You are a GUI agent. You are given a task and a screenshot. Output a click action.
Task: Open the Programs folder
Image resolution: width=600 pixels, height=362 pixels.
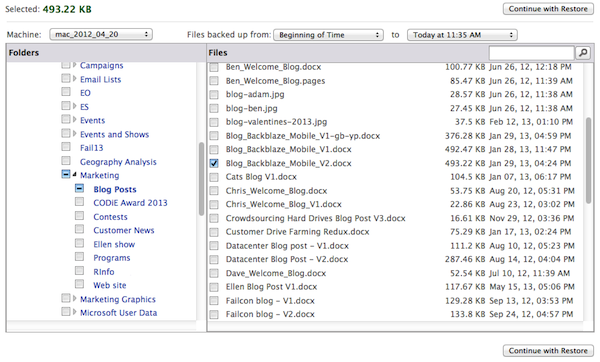(x=112, y=258)
